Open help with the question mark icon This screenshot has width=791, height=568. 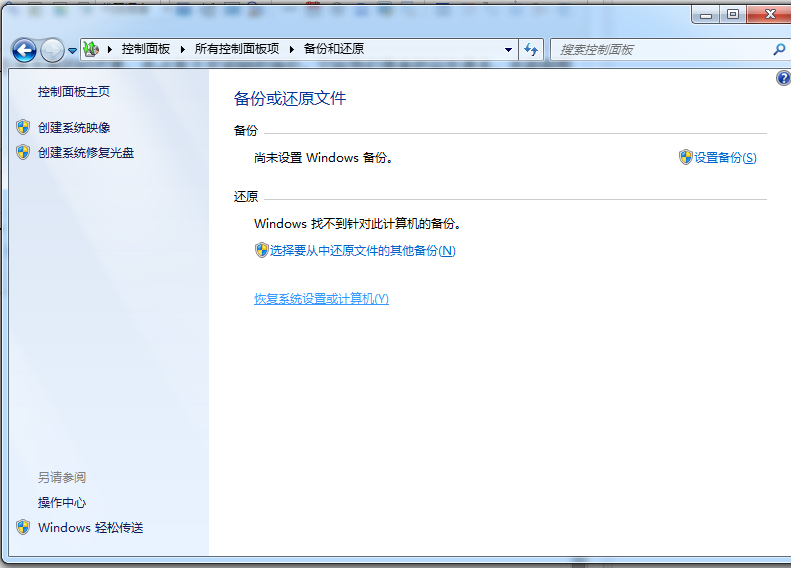coord(783,78)
